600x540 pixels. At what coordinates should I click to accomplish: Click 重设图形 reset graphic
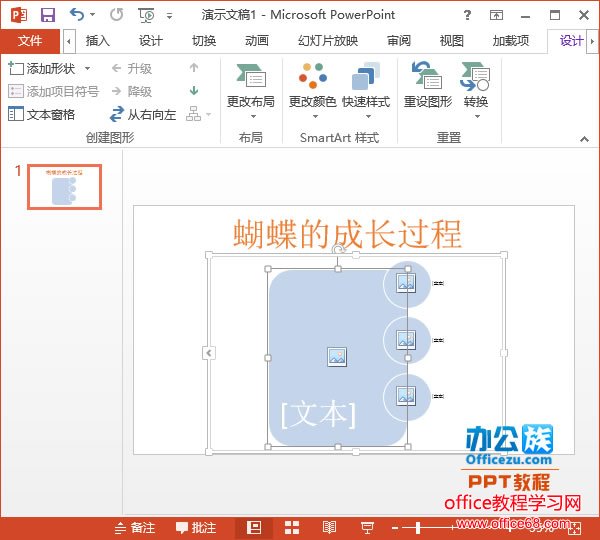428,86
